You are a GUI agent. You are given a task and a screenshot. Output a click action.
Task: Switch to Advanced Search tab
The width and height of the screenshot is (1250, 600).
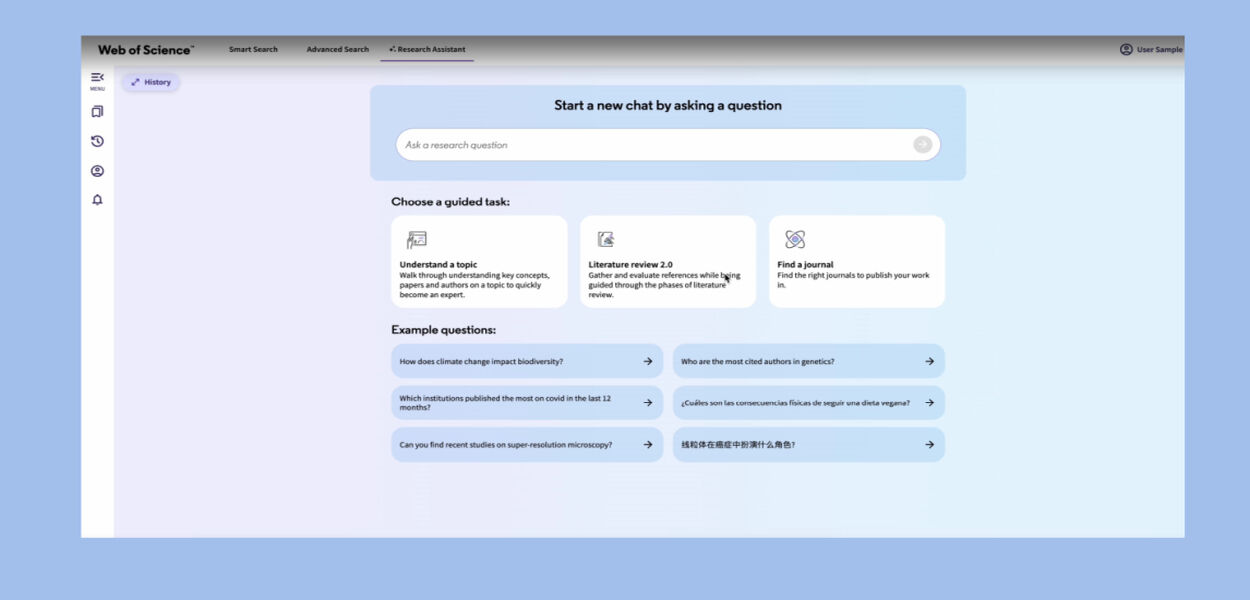click(338, 49)
